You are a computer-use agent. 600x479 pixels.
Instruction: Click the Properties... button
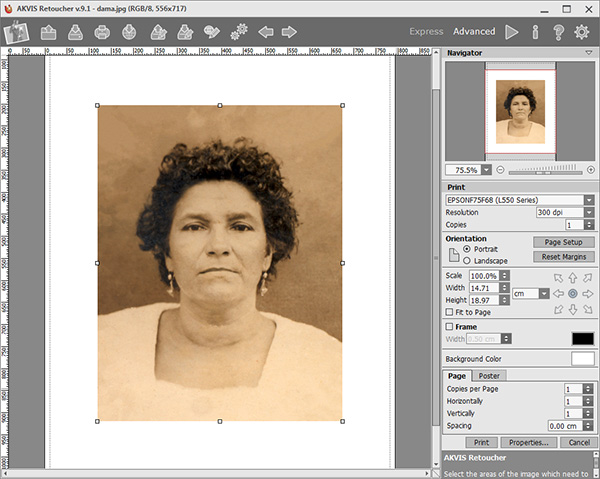(x=528, y=443)
